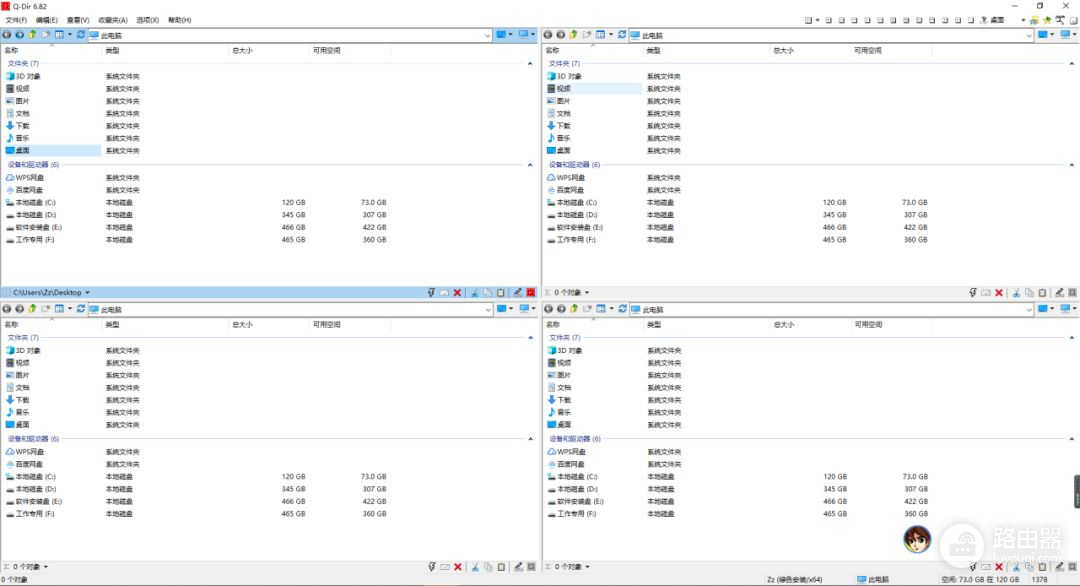Collapse the 文件夹 (7) group in top-left pane
Screen dimensions: 1080x586
point(530,64)
